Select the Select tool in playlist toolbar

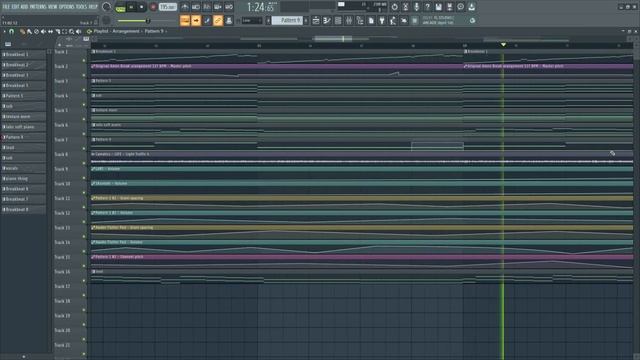click(x=64, y=31)
